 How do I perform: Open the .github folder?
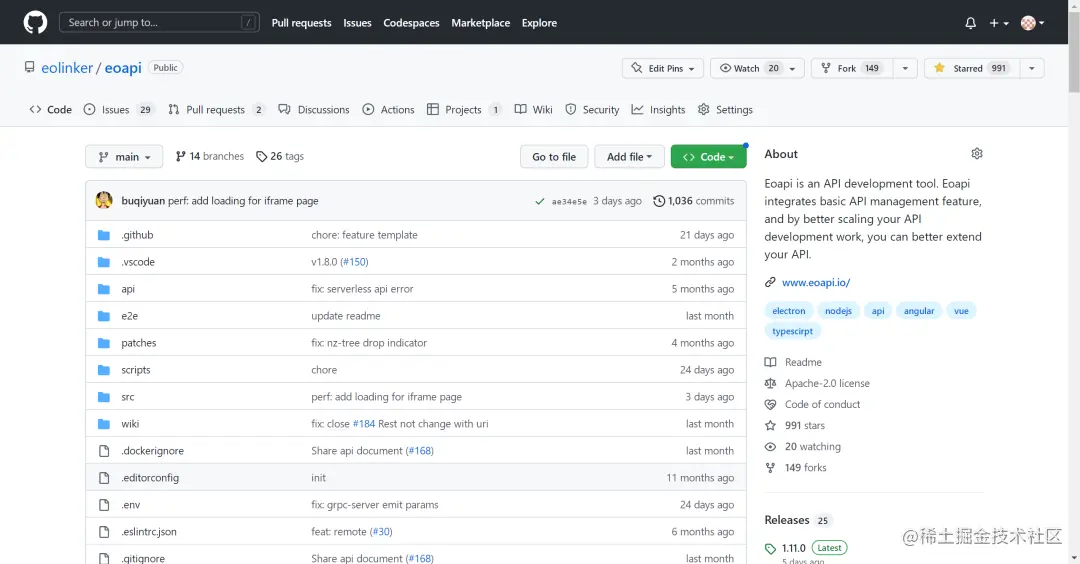137,235
